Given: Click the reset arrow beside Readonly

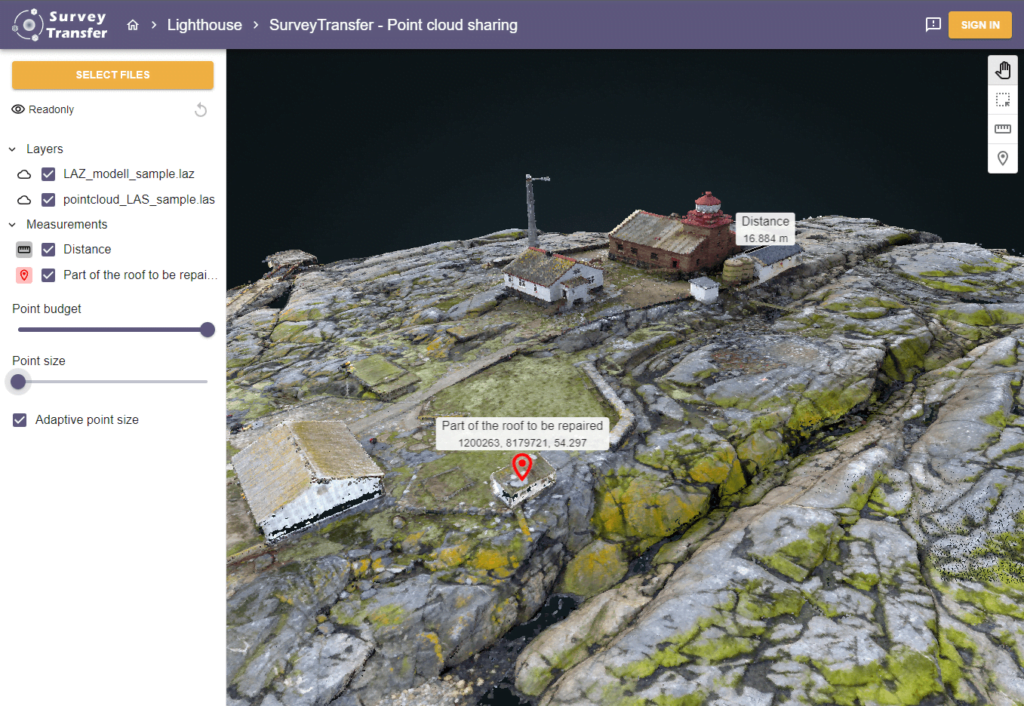Looking at the screenshot, I should point(200,110).
